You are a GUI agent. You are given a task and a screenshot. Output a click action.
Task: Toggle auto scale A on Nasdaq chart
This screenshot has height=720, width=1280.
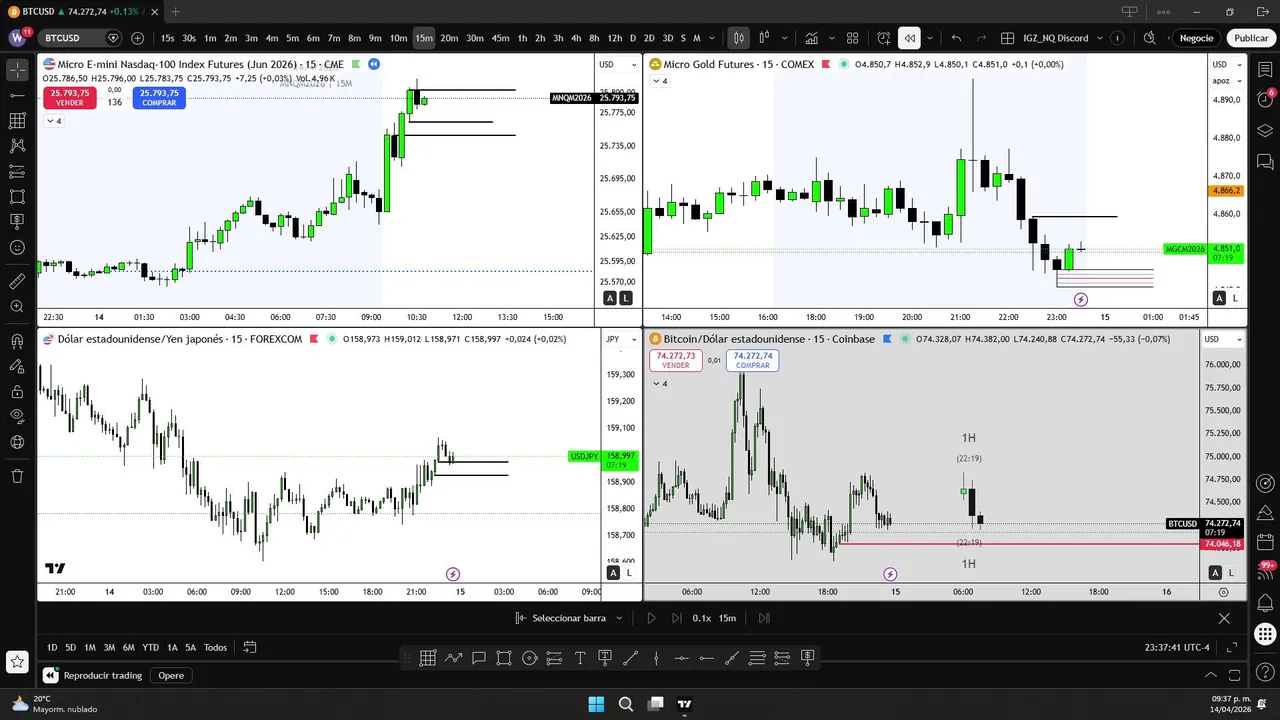coord(610,298)
